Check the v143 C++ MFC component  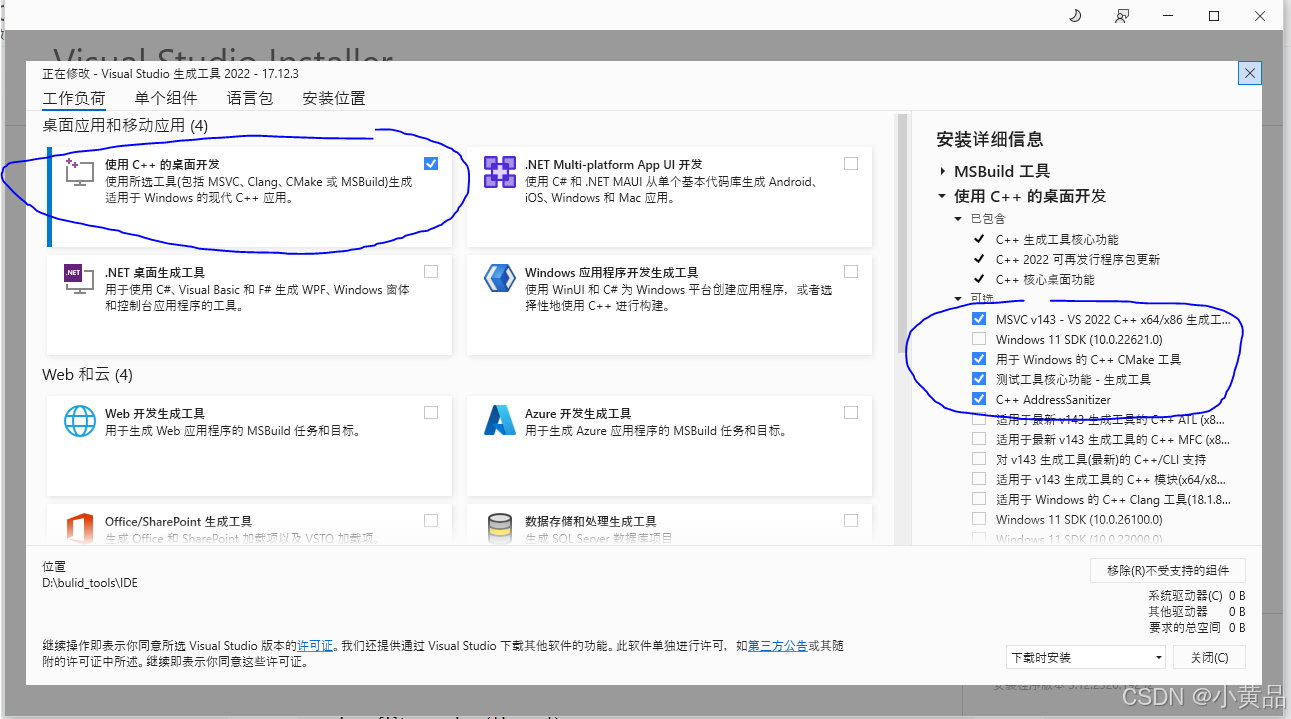click(979, 439)
